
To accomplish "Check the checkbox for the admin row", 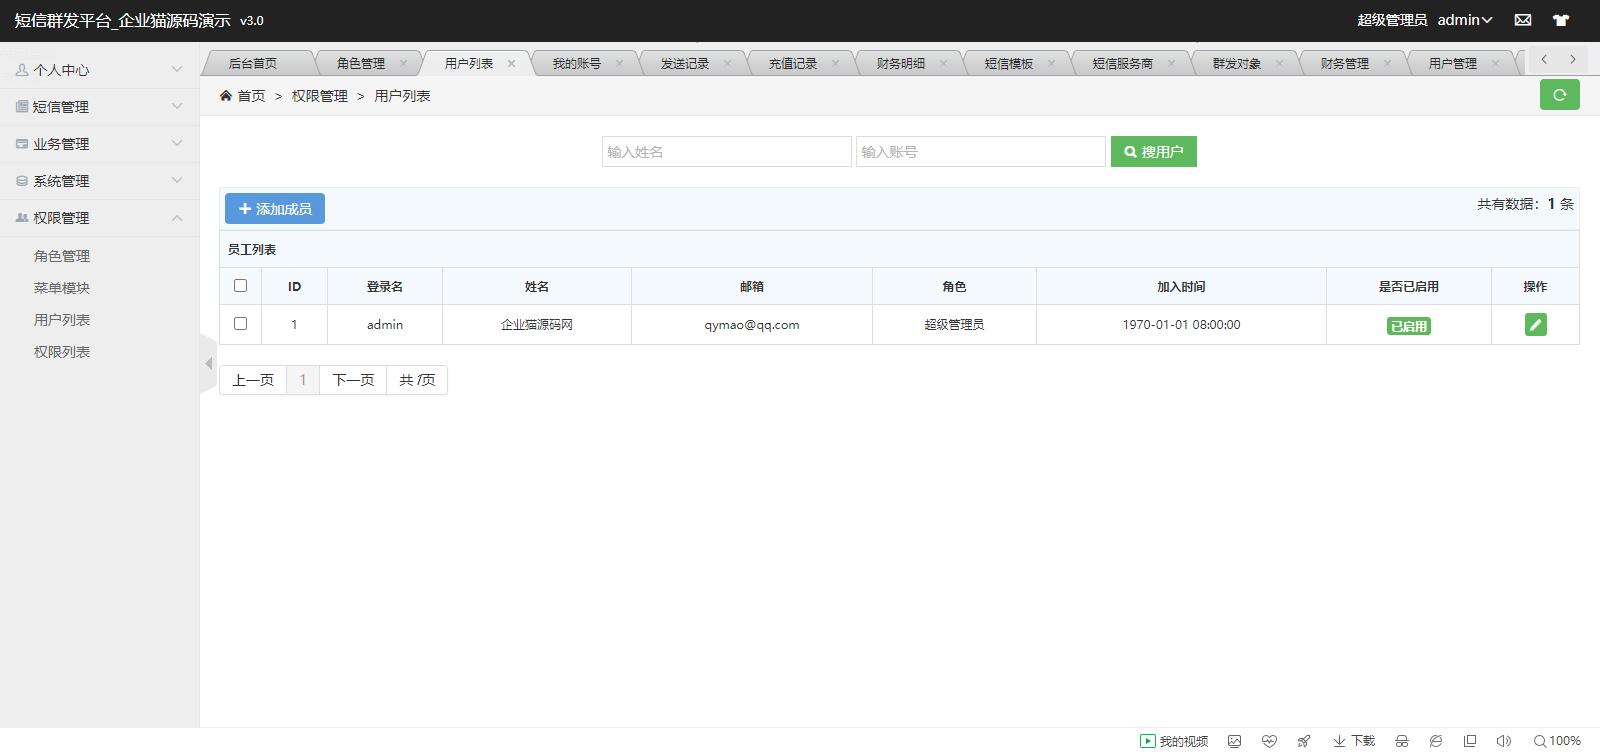I will point(240,324).
